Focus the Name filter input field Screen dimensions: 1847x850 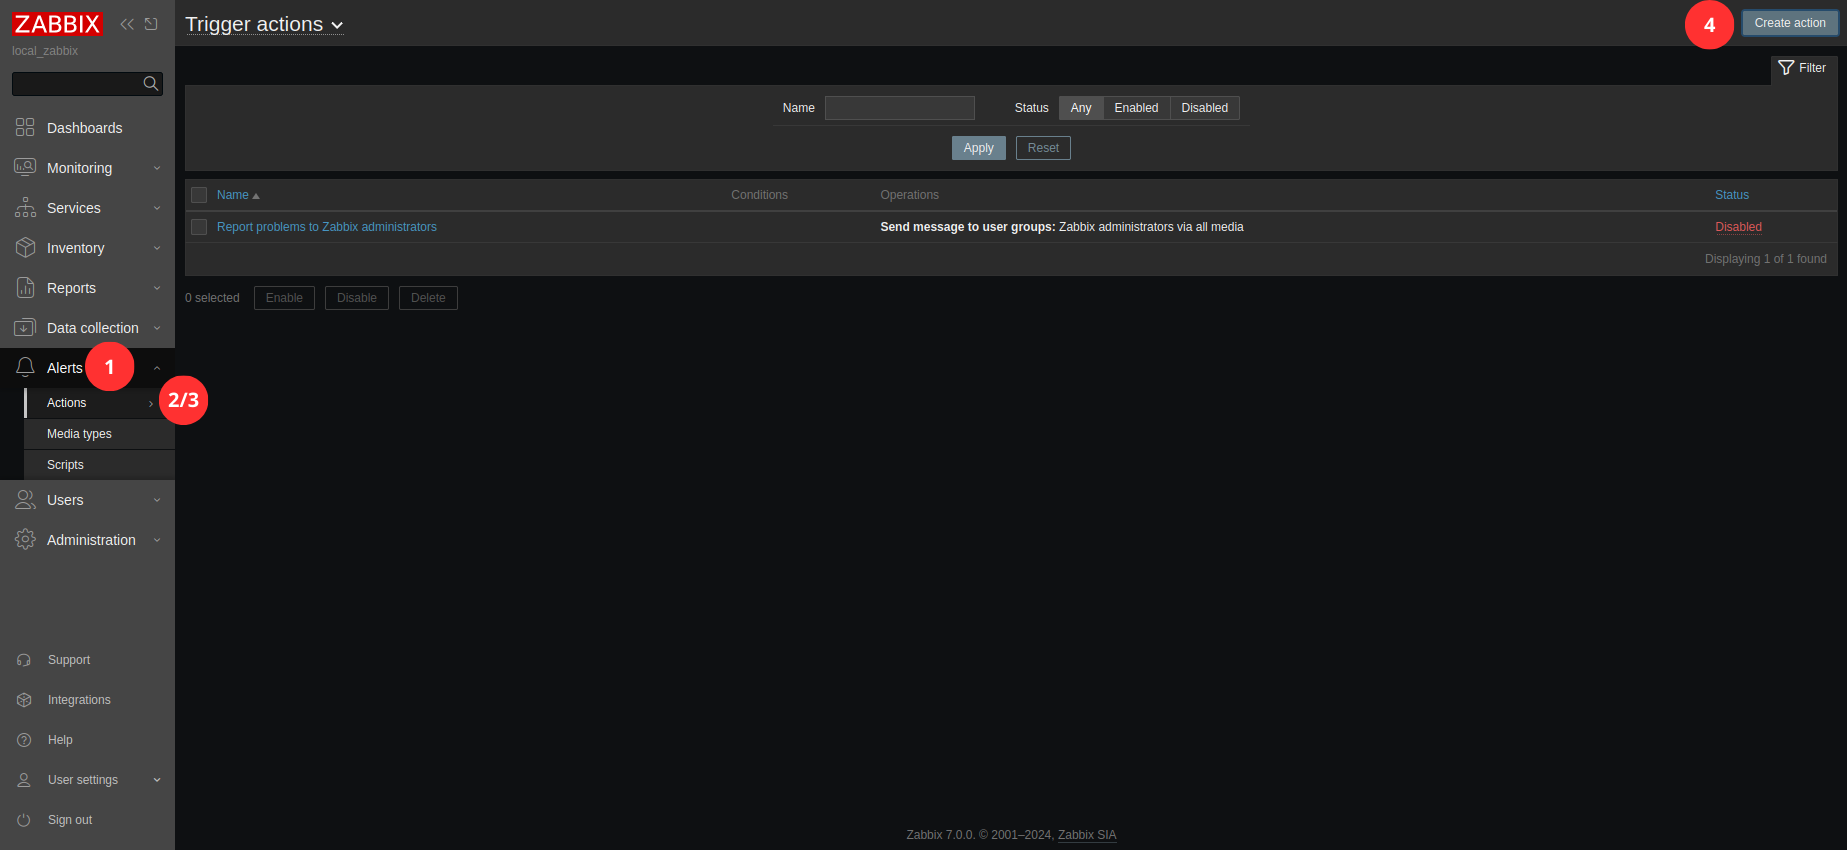tap(900, 108)
